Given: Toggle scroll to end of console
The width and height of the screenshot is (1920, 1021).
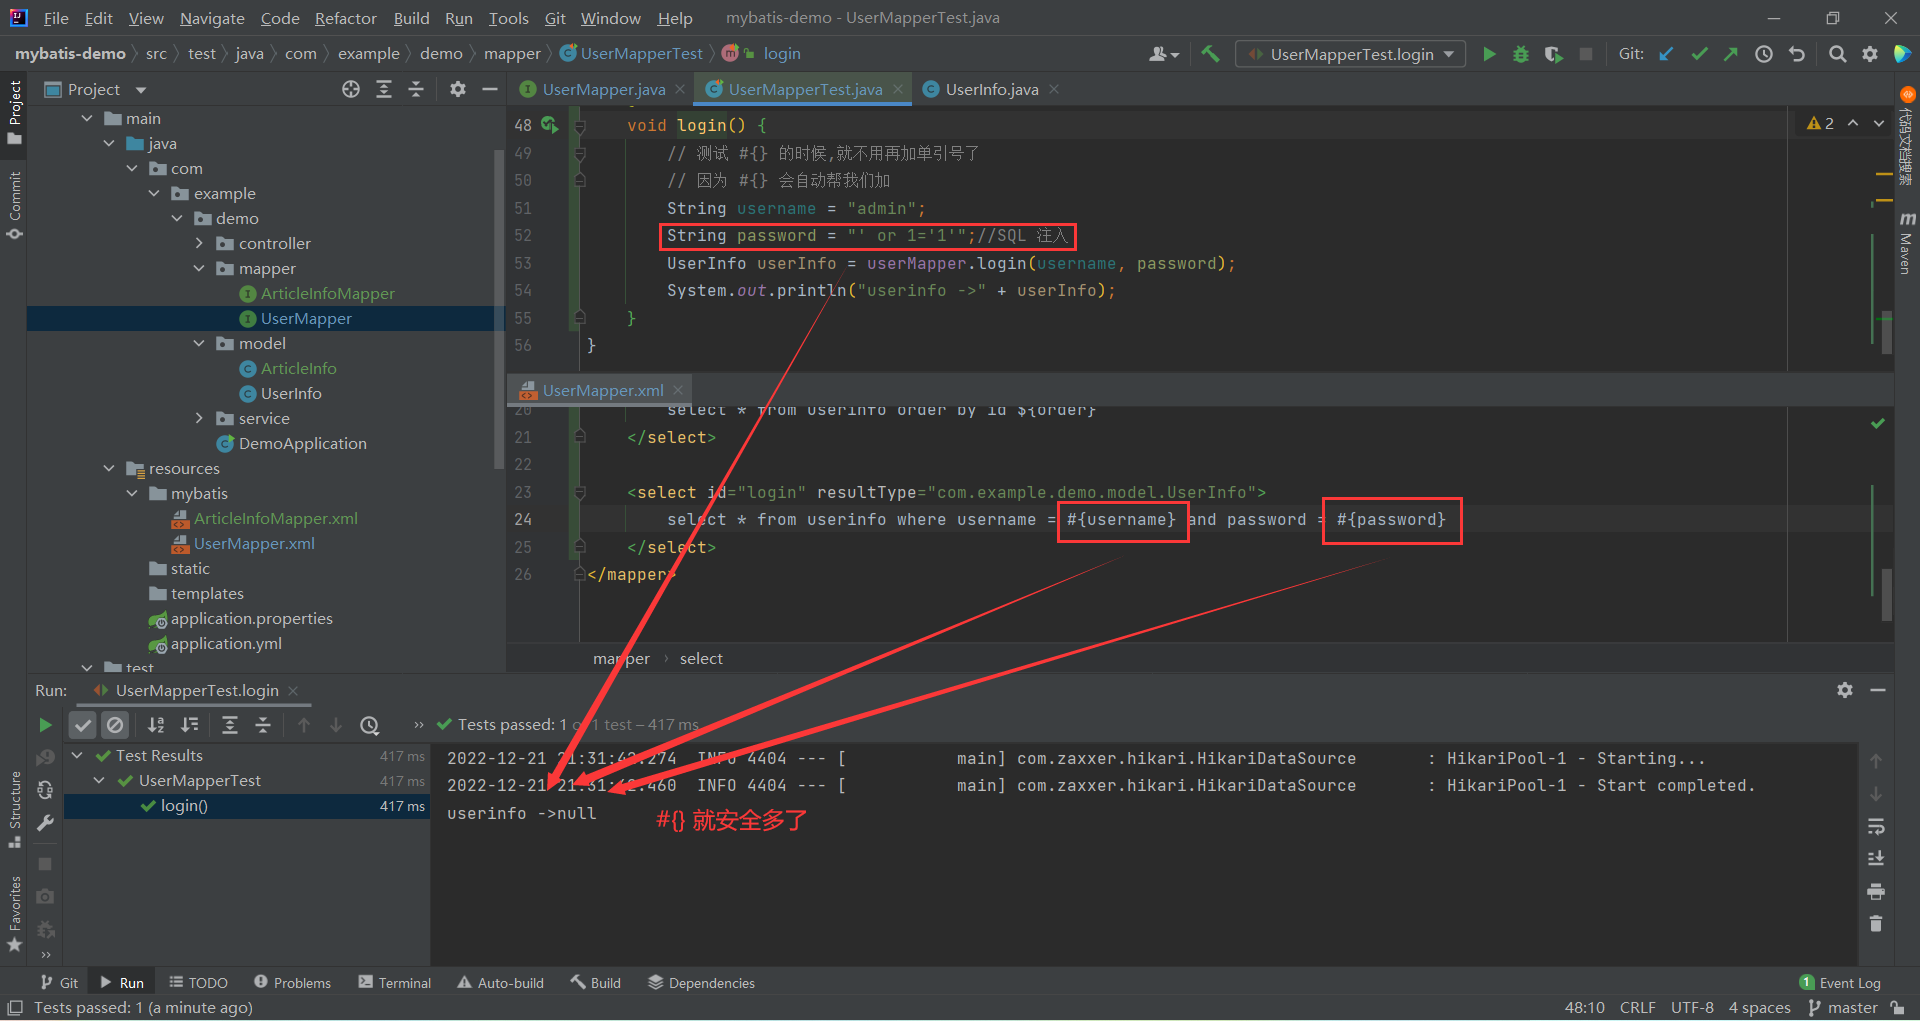Looking at the screenshot, I should tap(1876, 859).
